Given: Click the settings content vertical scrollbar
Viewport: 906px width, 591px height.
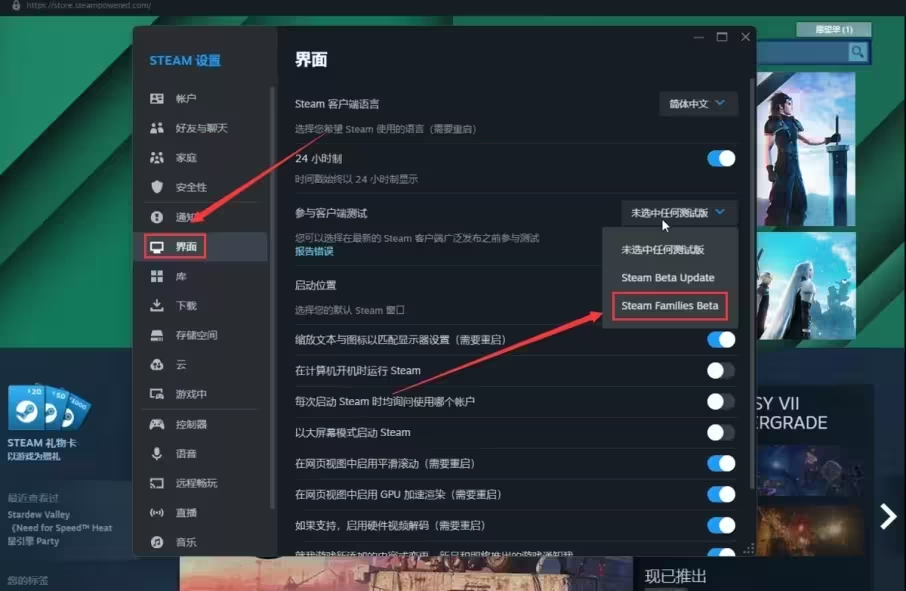Looking at the screenshot, I should [x=752, y=283].
